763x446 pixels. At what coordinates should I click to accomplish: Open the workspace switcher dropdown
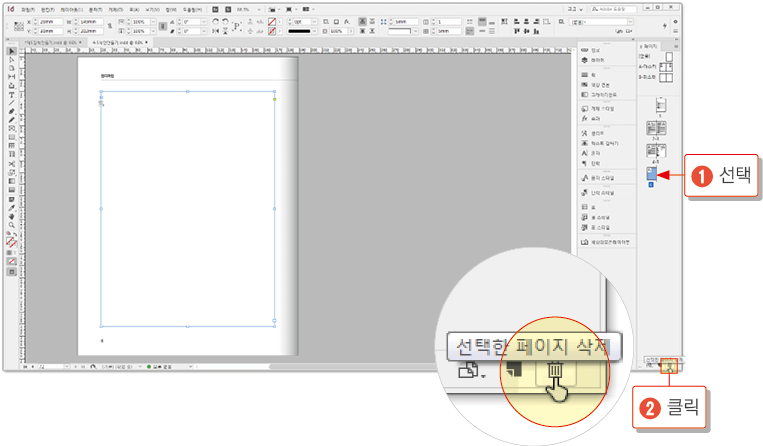(575, 9)
